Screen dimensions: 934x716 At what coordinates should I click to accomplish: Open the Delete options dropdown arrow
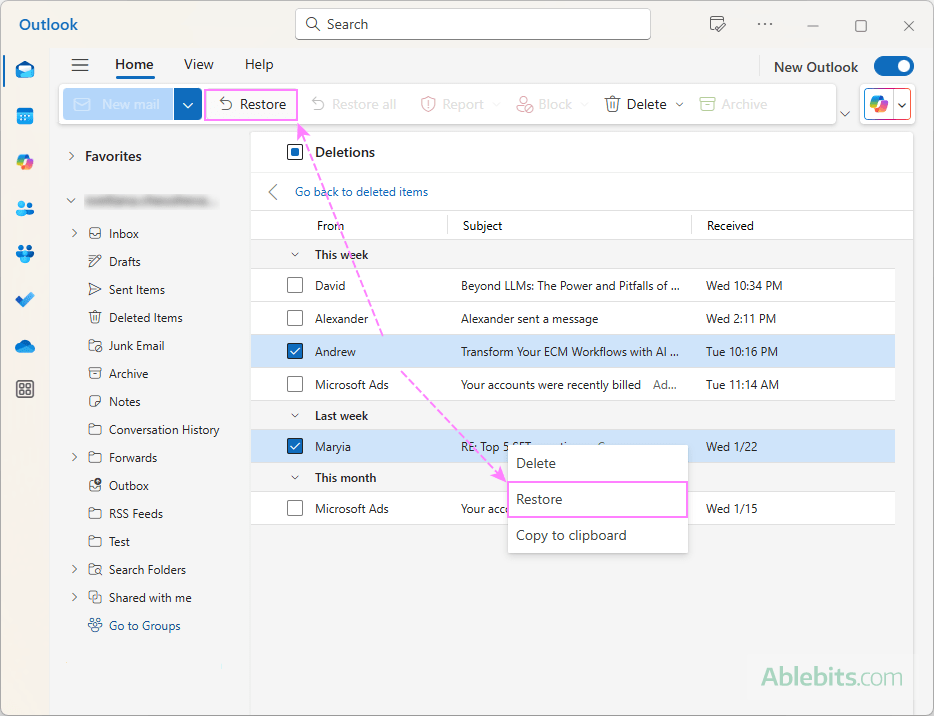680,104
